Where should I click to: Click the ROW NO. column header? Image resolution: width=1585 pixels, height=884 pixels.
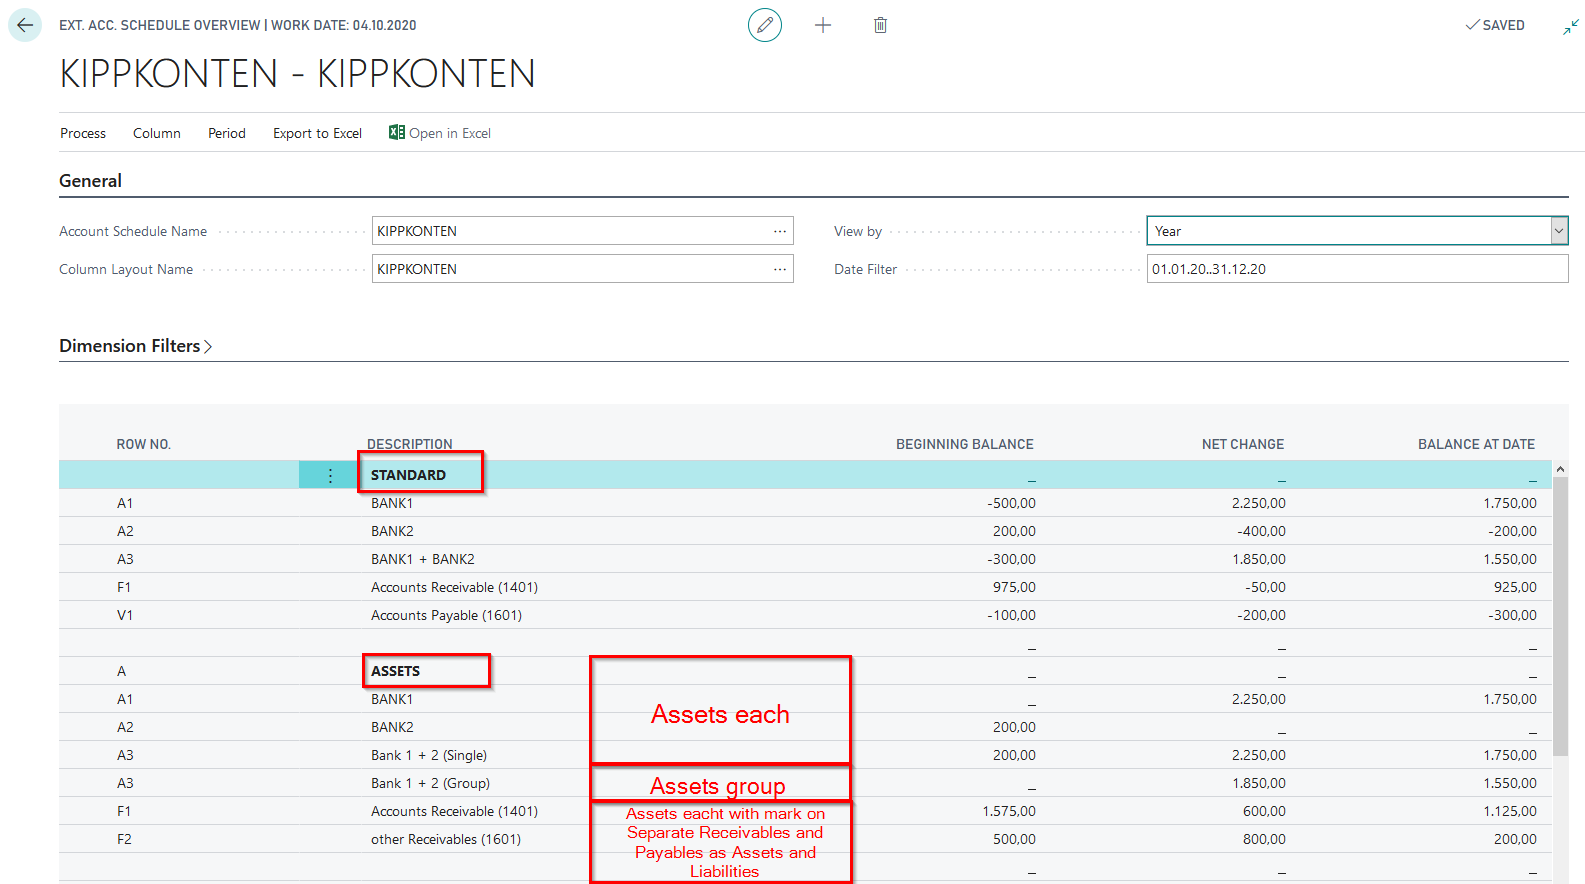(x=144, y=444)
